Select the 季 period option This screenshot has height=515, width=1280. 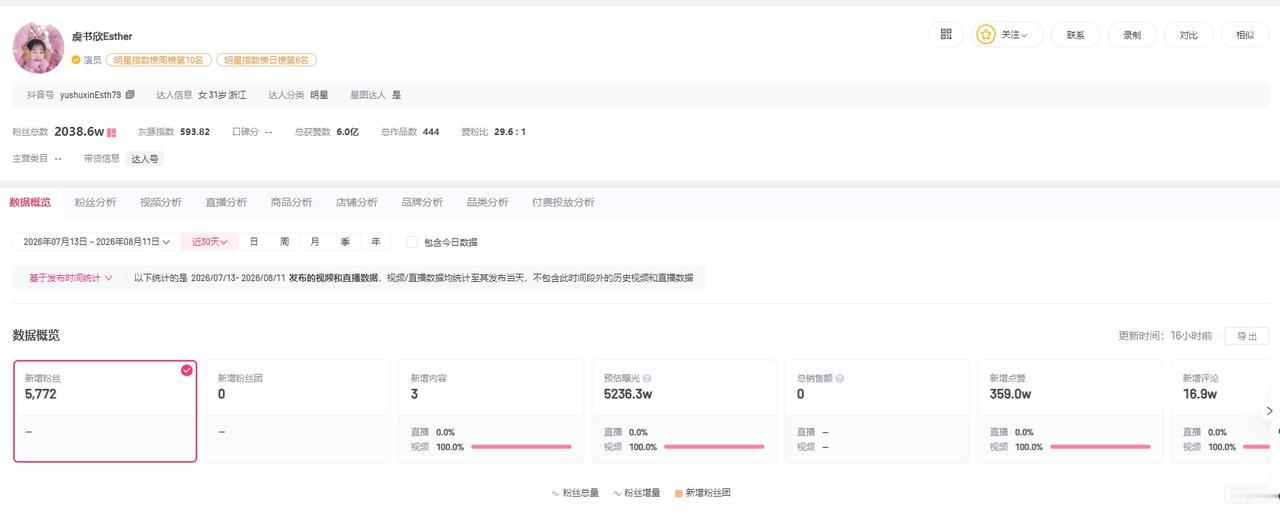point(345,242)
